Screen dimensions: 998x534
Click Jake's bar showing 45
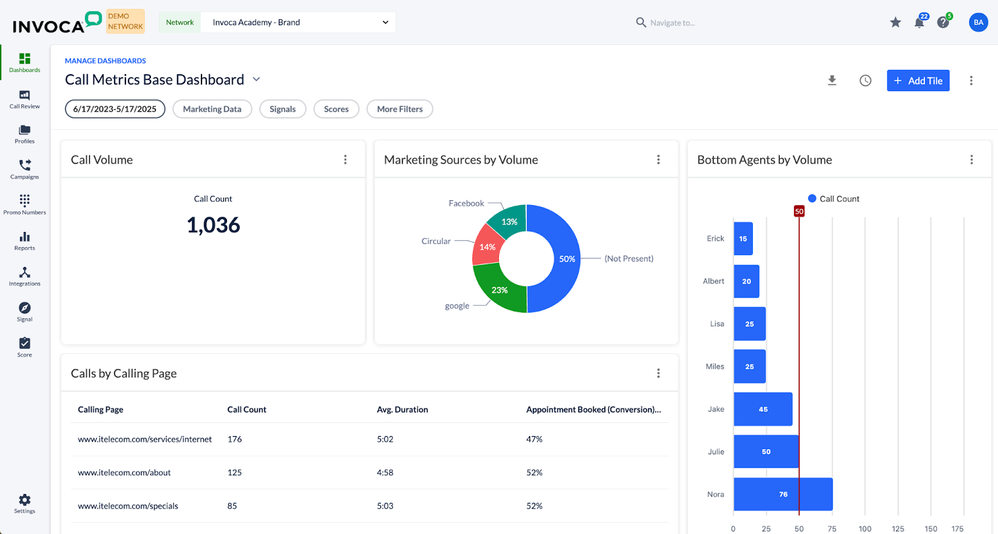point(763,409)
